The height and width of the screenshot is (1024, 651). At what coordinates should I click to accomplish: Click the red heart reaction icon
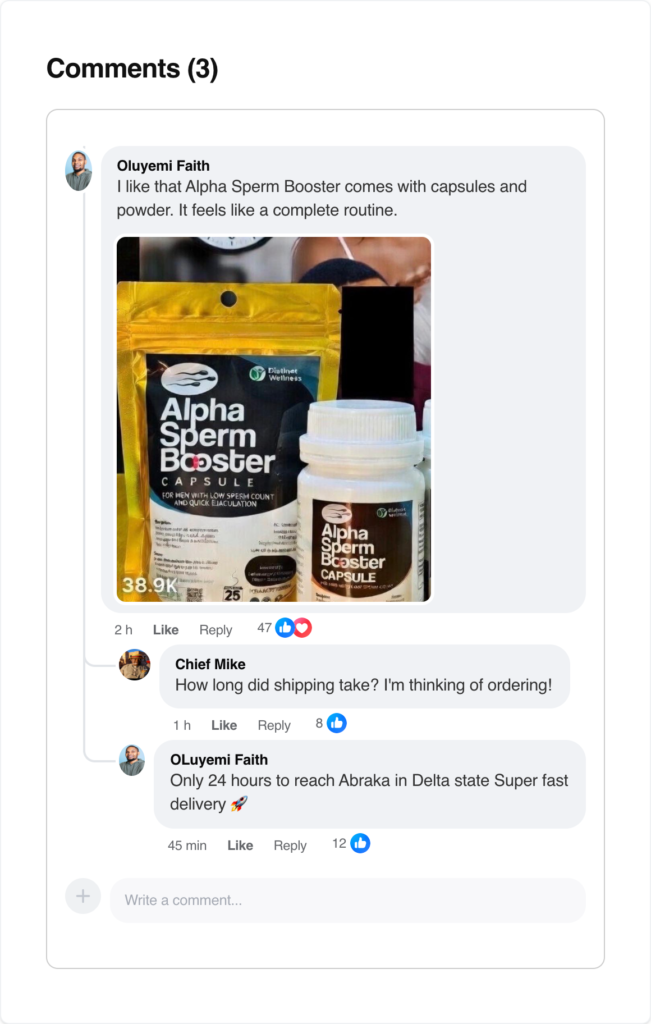[302, 628]
